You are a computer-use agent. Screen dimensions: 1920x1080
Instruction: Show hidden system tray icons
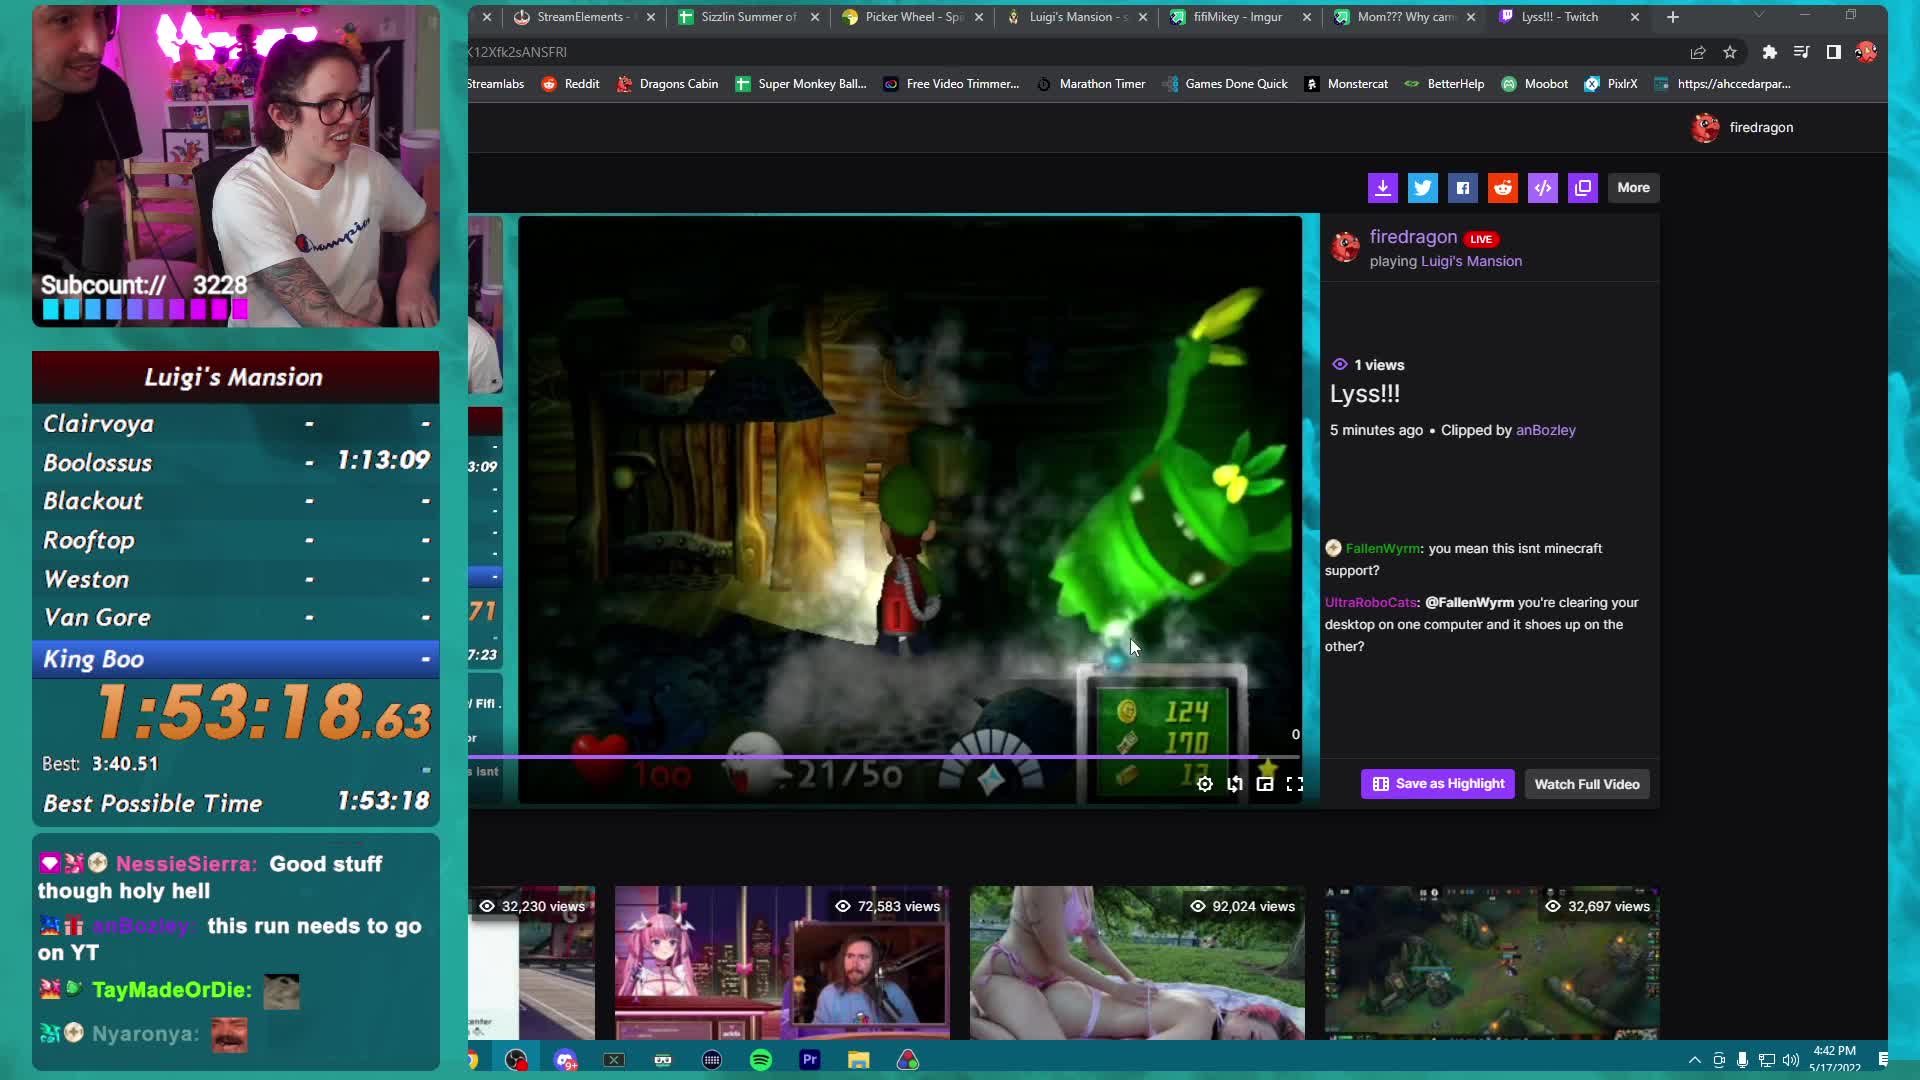point(1694,1060)
